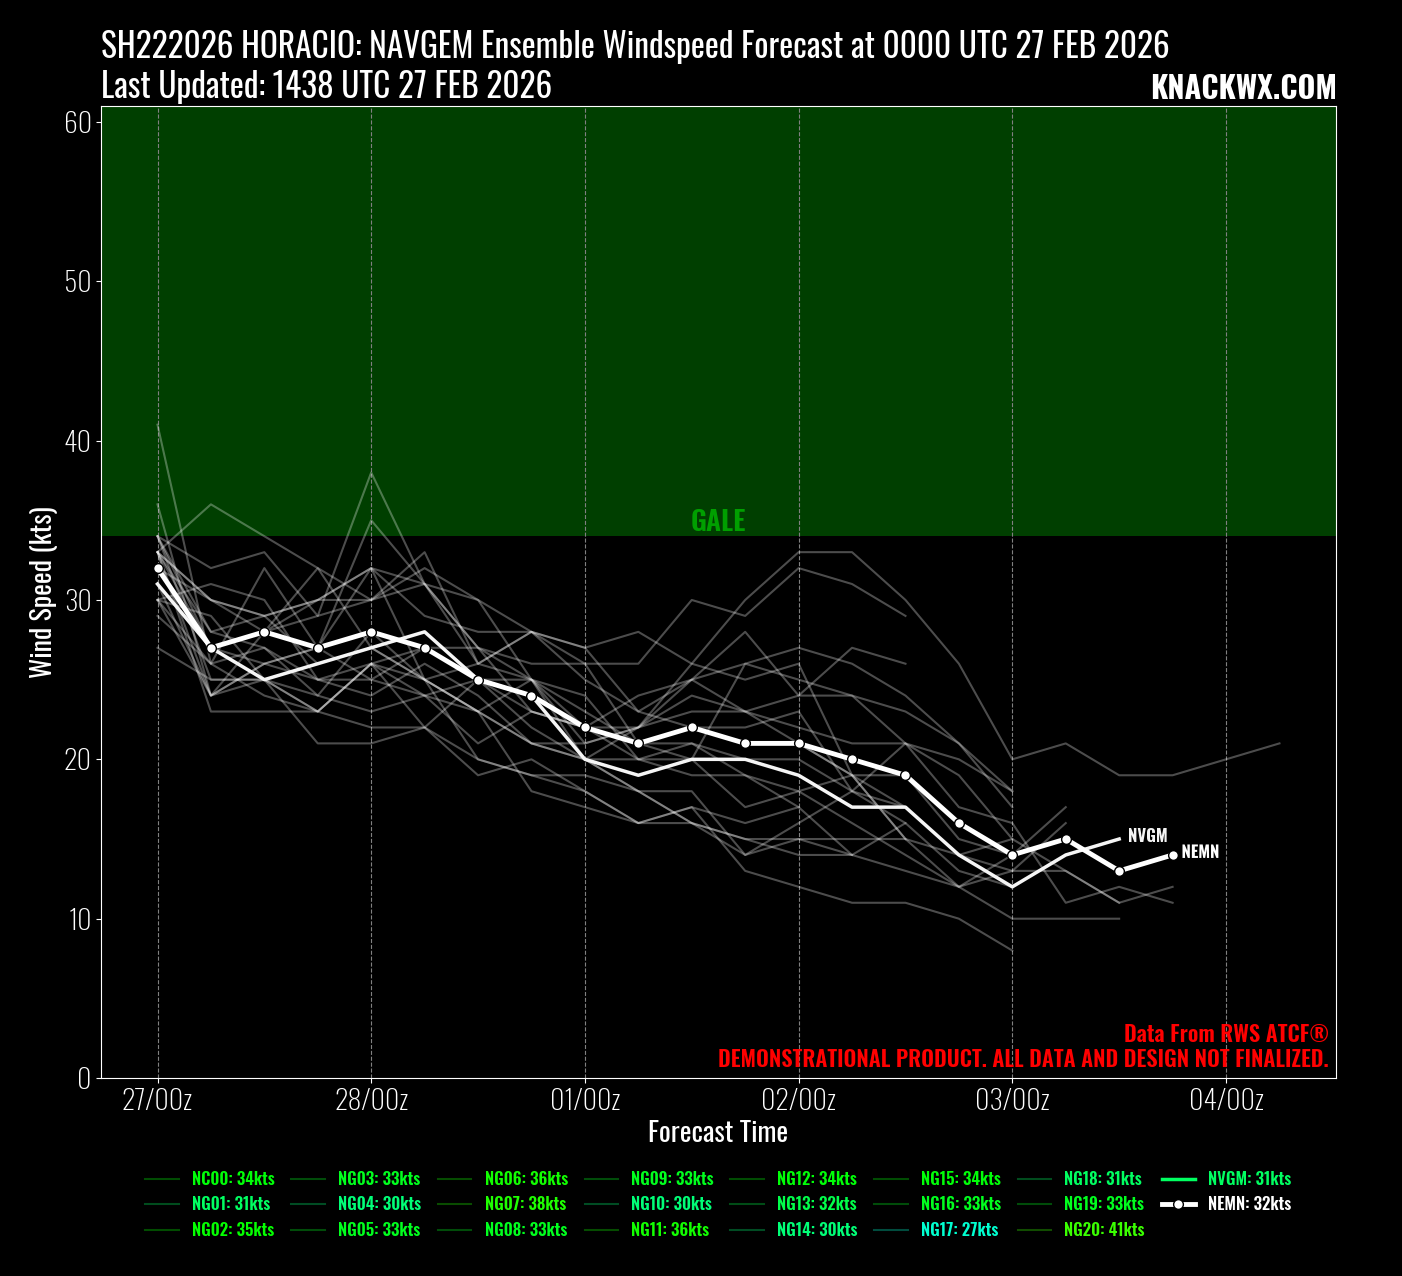Click the 60 tick on wind speed axis

pyautogui.click(x=78, y=122)
